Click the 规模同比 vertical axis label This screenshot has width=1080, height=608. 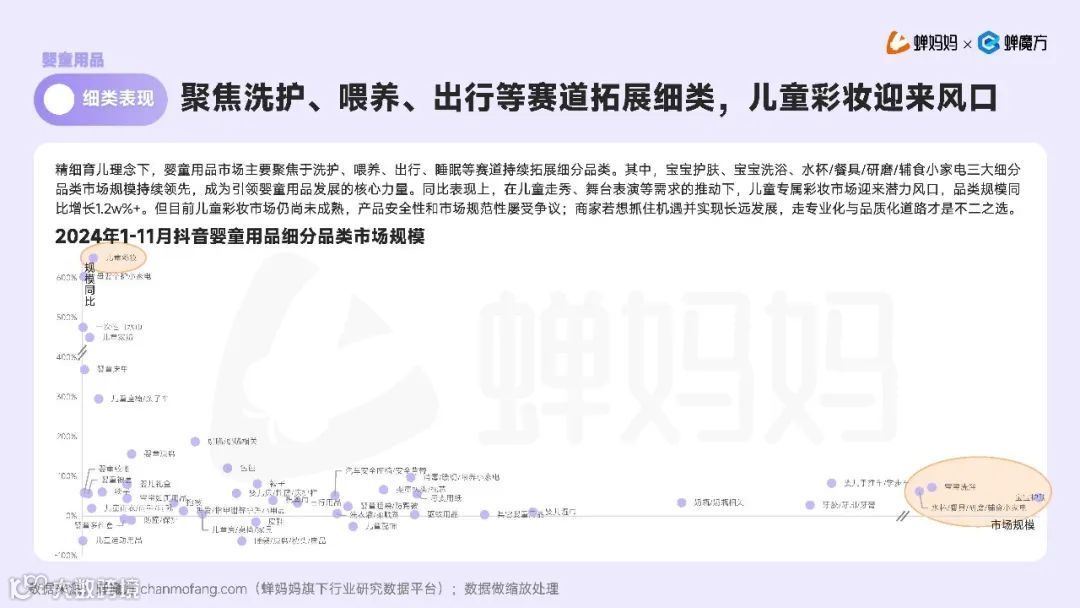click(90, 284)
